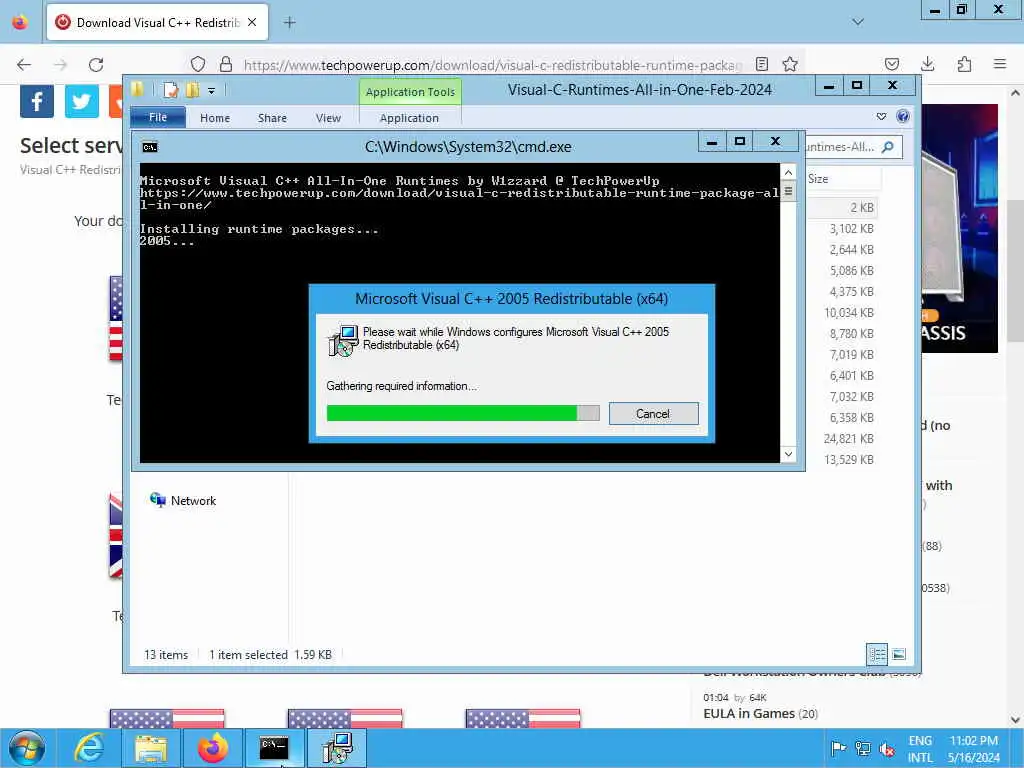Sort by the Size column header
Viewport: 1024px width, 768px height.
(x=842, y=179)
